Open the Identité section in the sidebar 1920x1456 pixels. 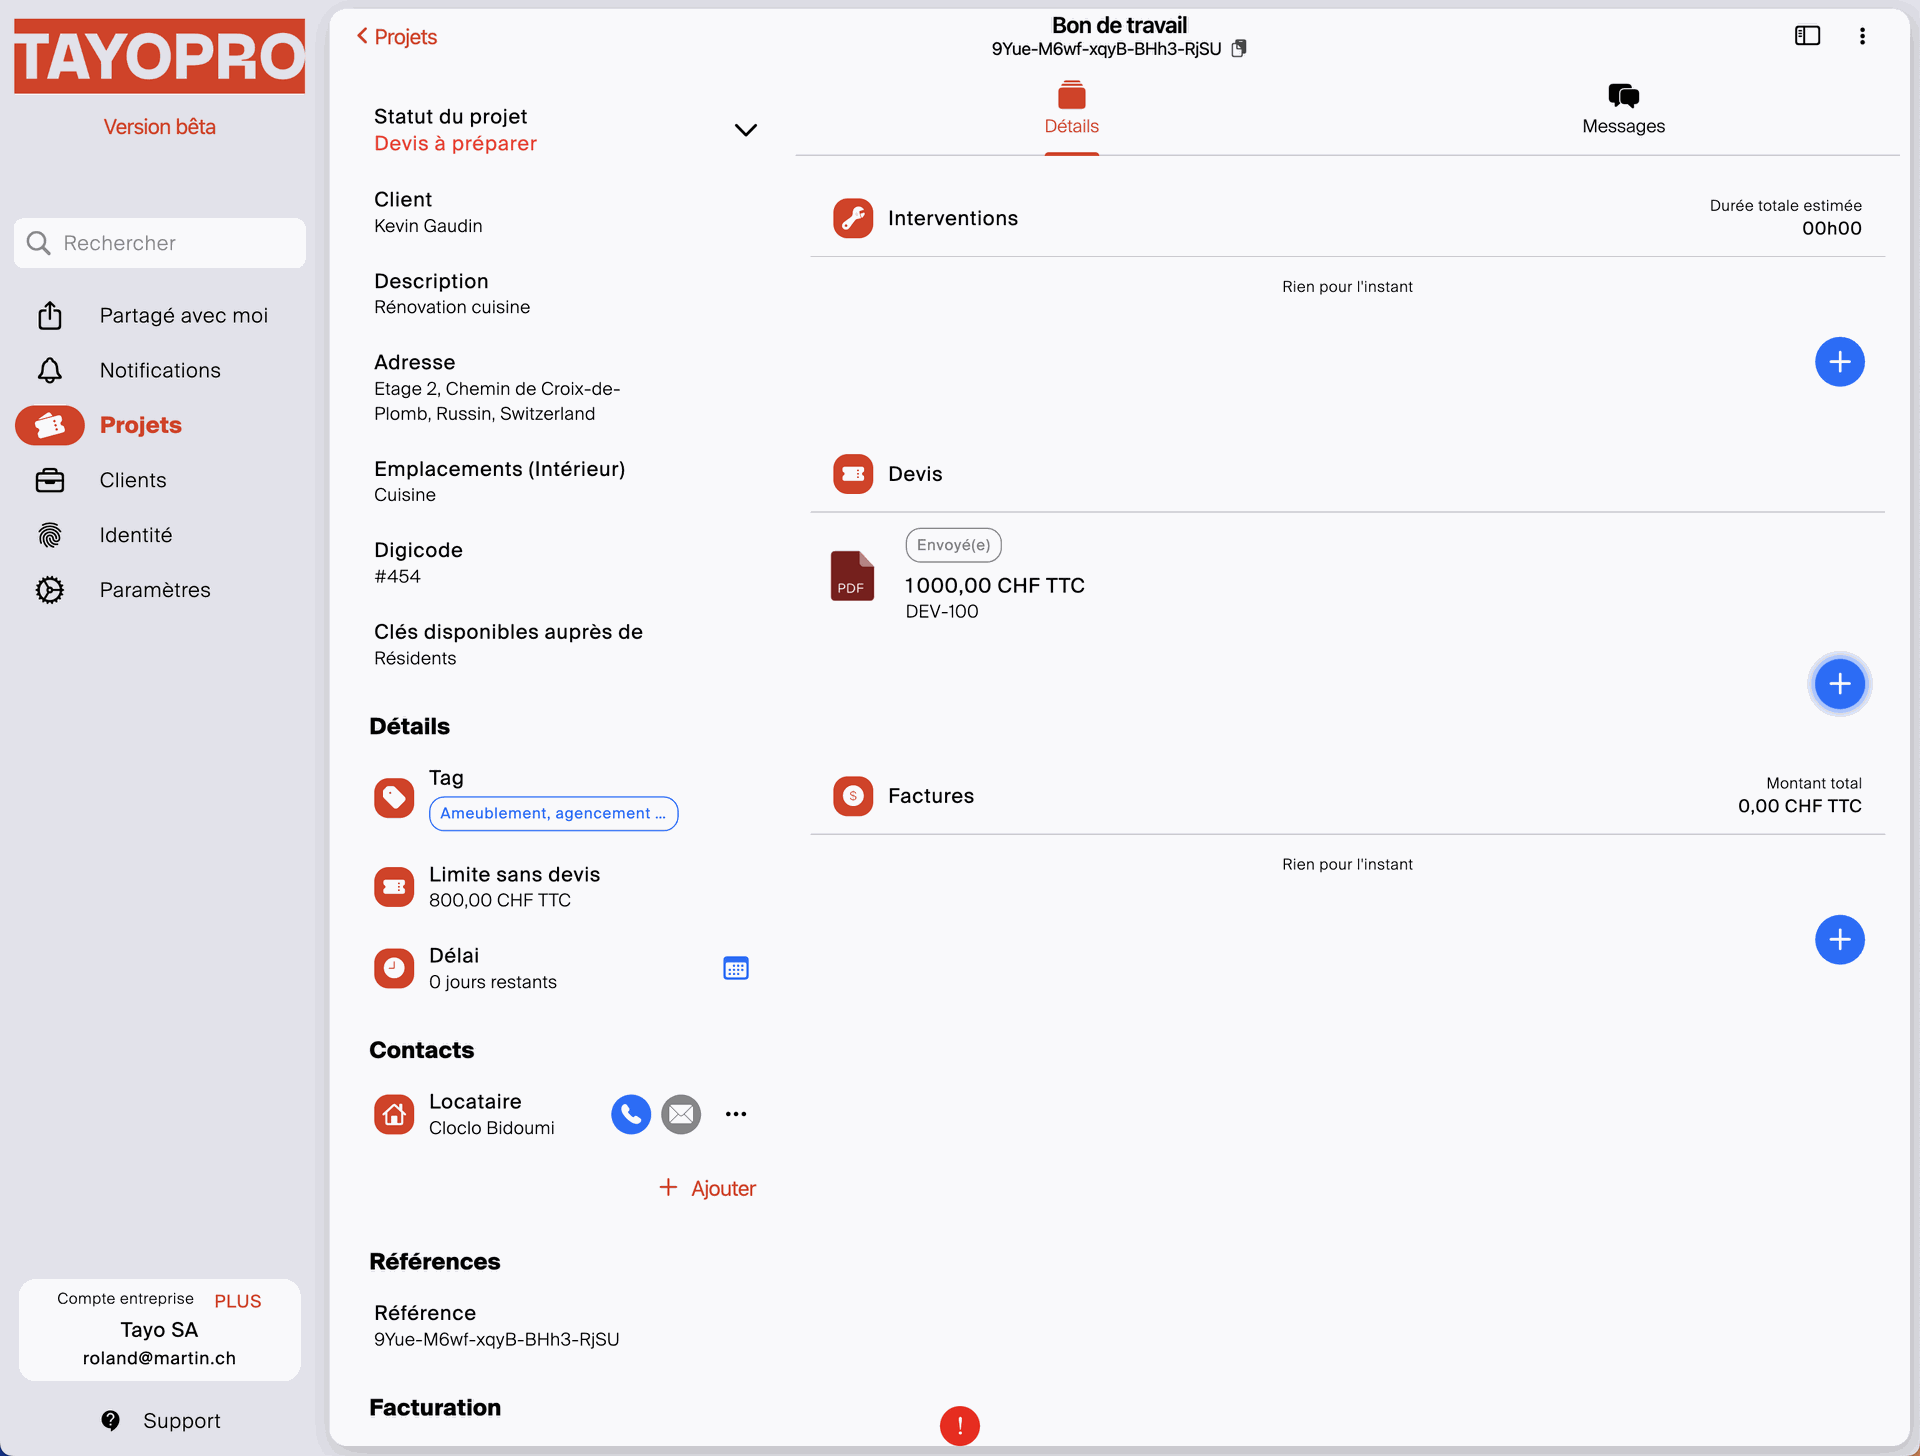tap(50, 534)
